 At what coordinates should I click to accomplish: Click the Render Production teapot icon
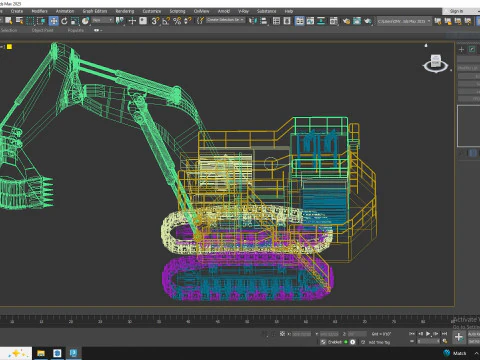point(368,21)
